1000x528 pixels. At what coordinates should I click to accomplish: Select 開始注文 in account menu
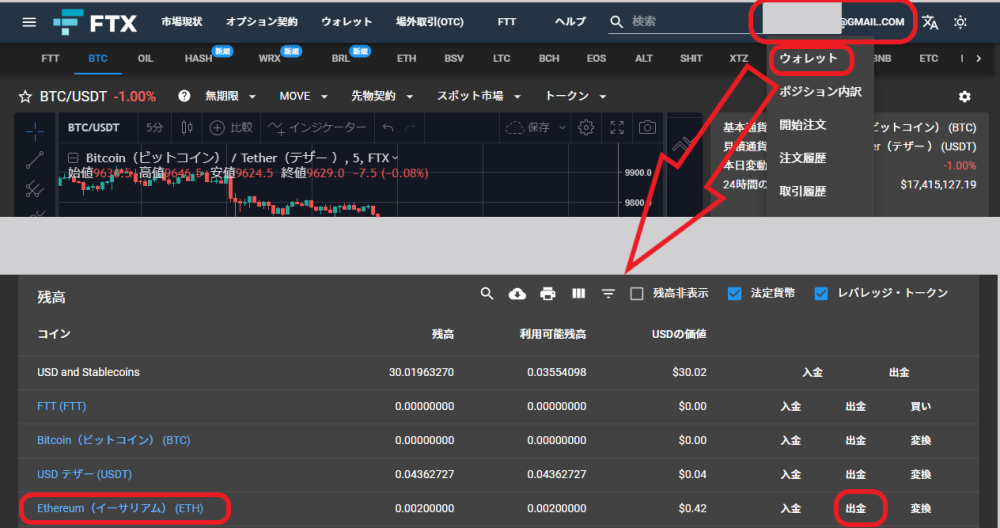tap(802, 125)
